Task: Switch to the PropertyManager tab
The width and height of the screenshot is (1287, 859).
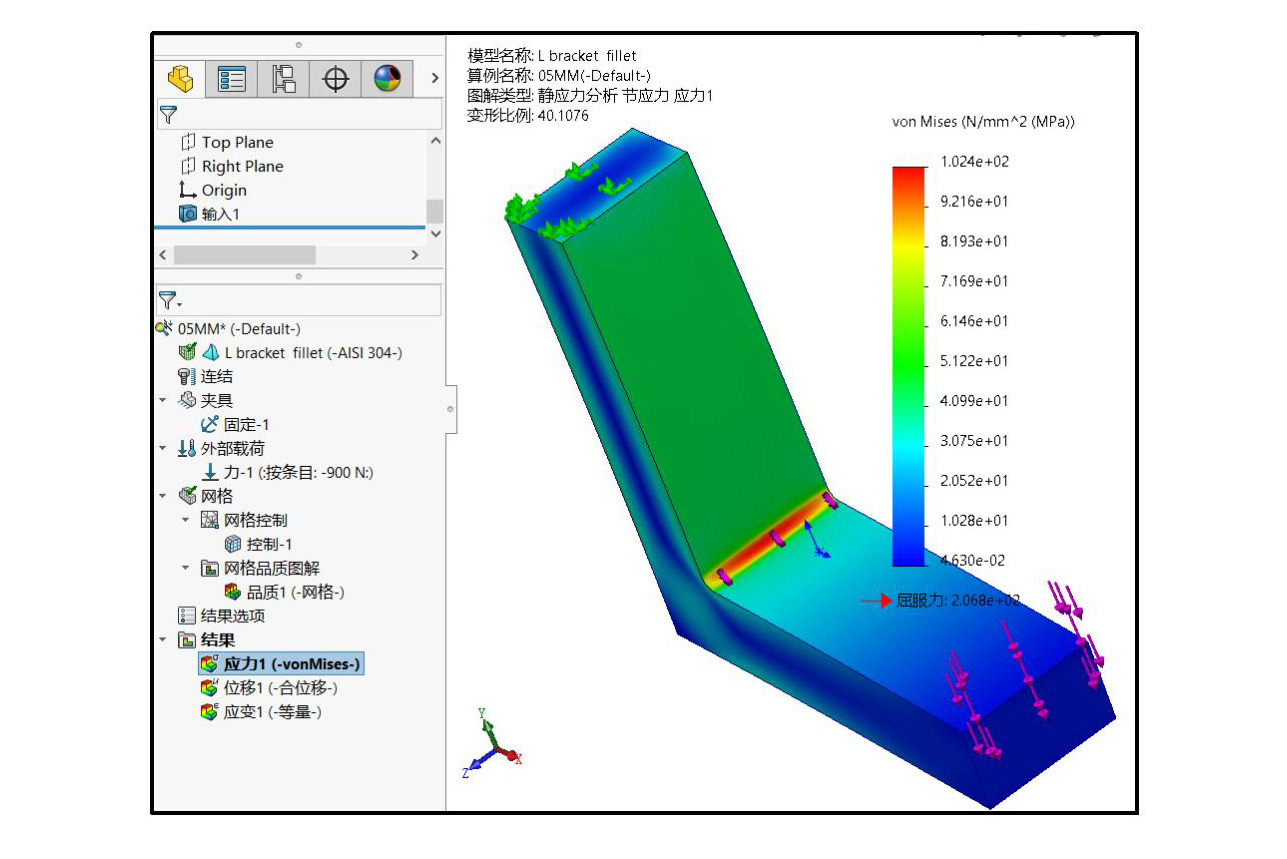Action: click(x=232, y=79)
